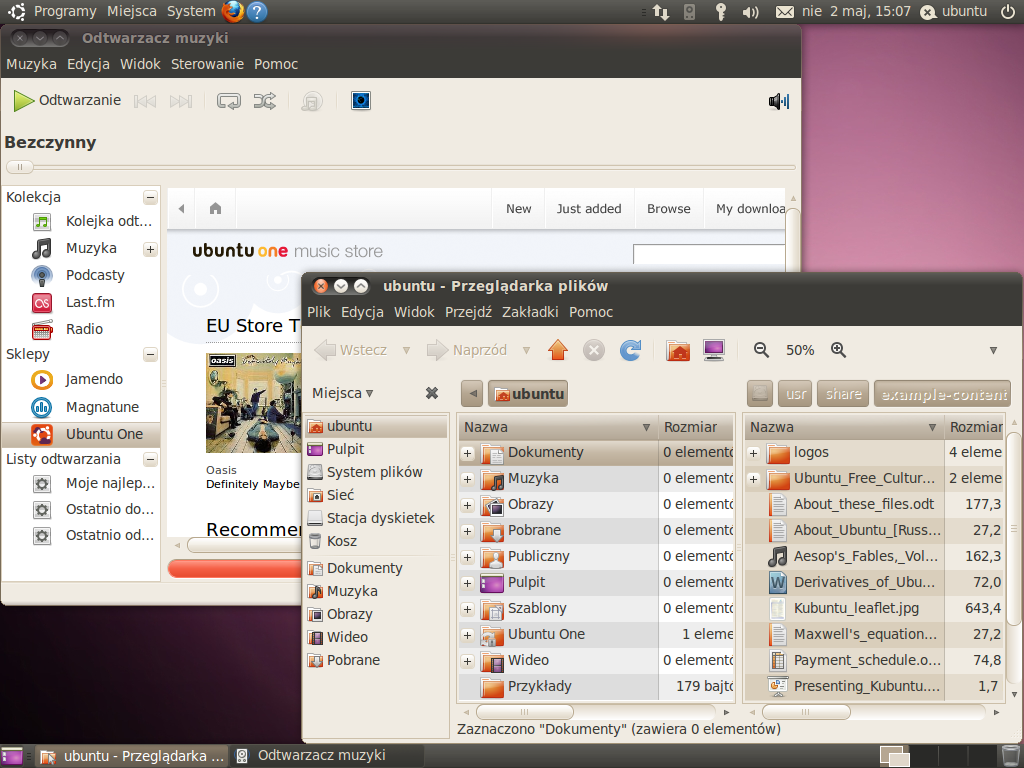Collapse the Sklepy section
The image size is (1024, 768).
tap(150, 355)
